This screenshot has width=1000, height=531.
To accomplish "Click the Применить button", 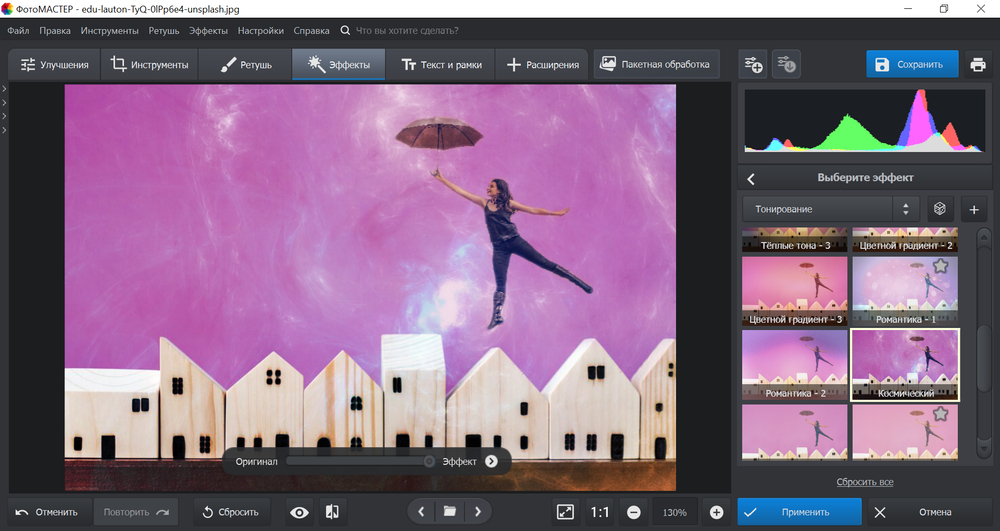I will (x=799, y=512).
